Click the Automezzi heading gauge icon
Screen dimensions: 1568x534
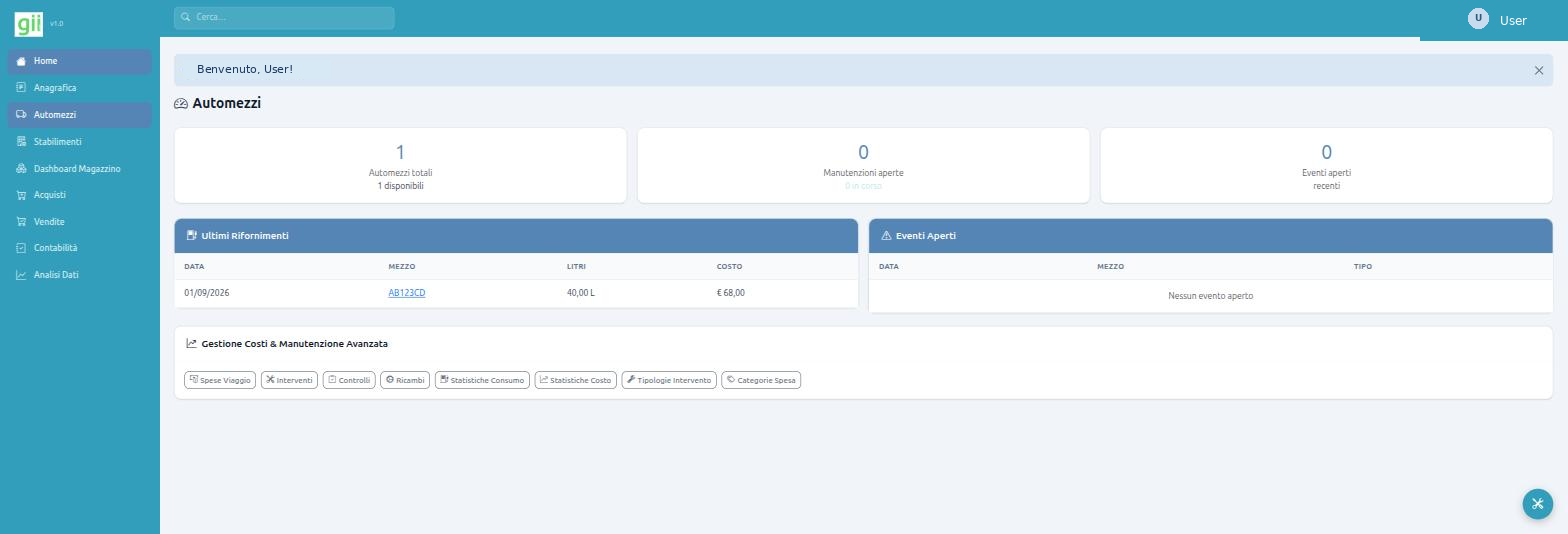pos(181,104)
